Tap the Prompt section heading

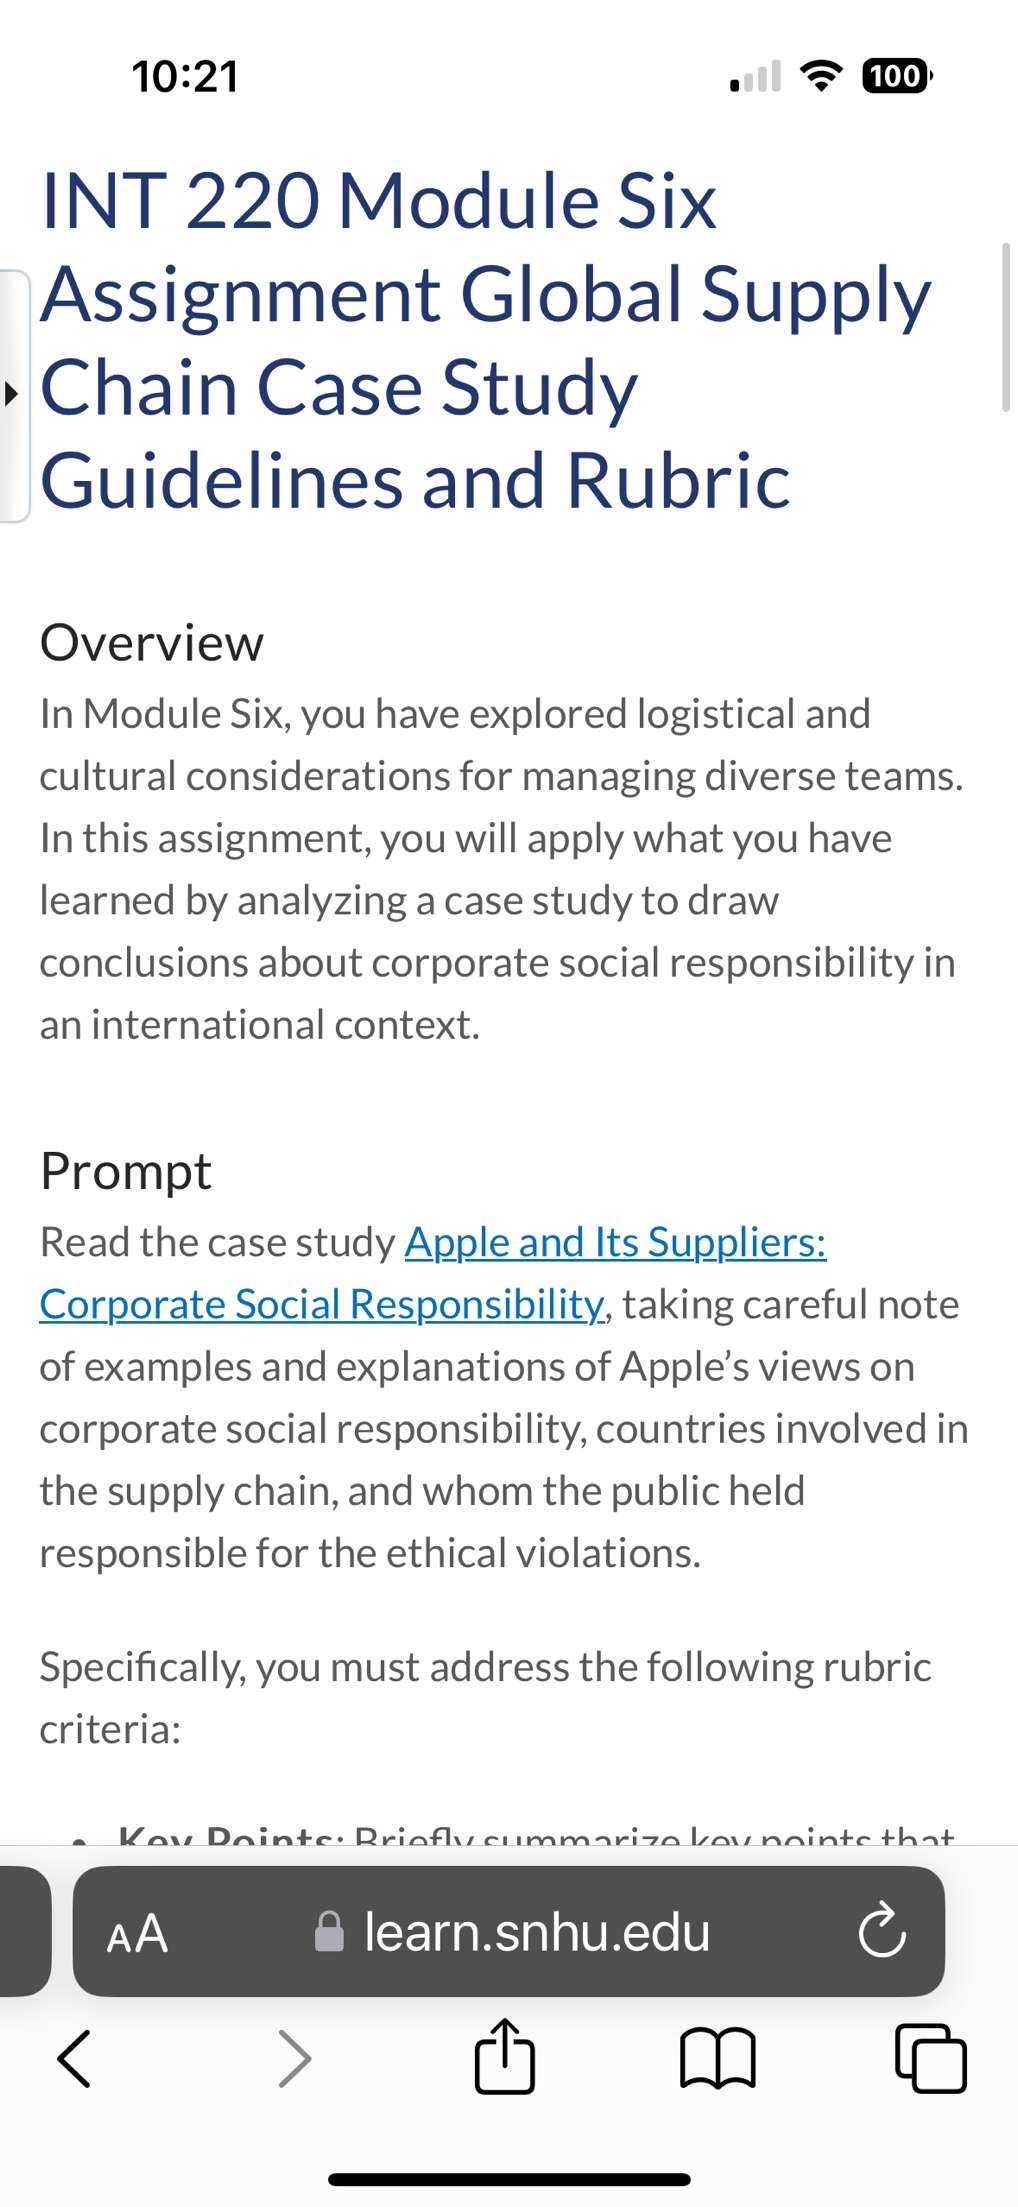125,1170
